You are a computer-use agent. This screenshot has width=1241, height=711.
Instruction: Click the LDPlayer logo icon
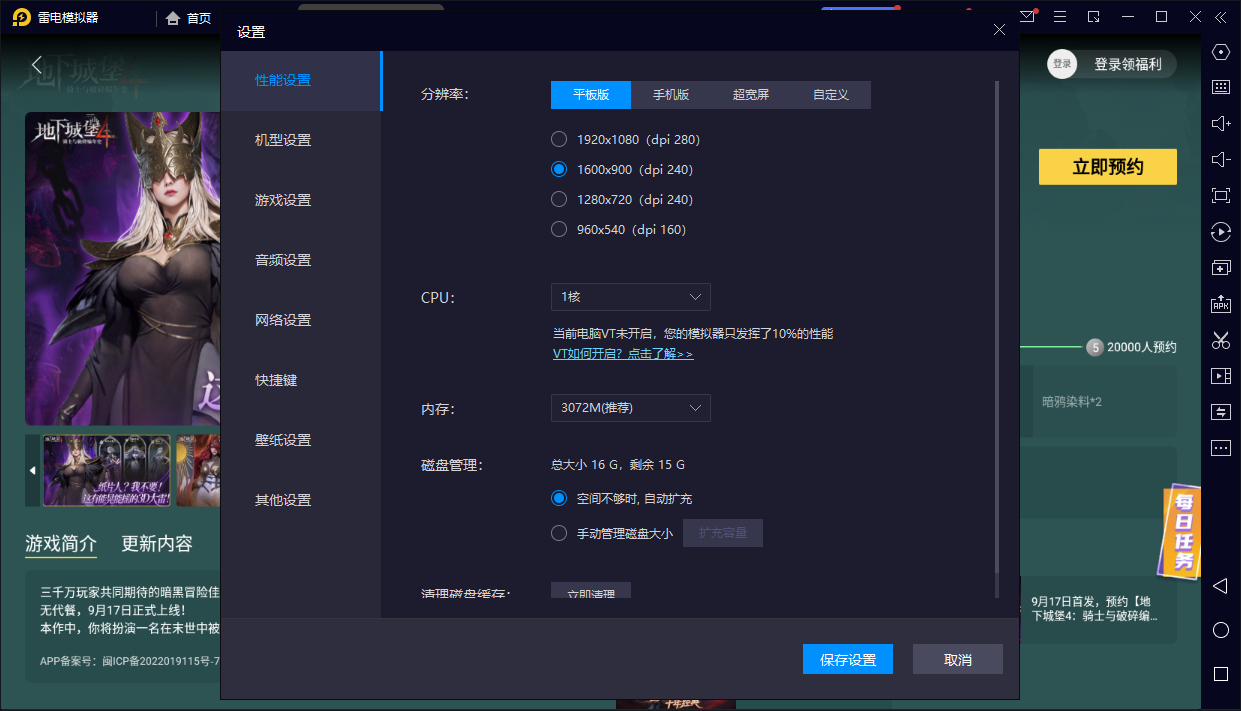point(21,17)
